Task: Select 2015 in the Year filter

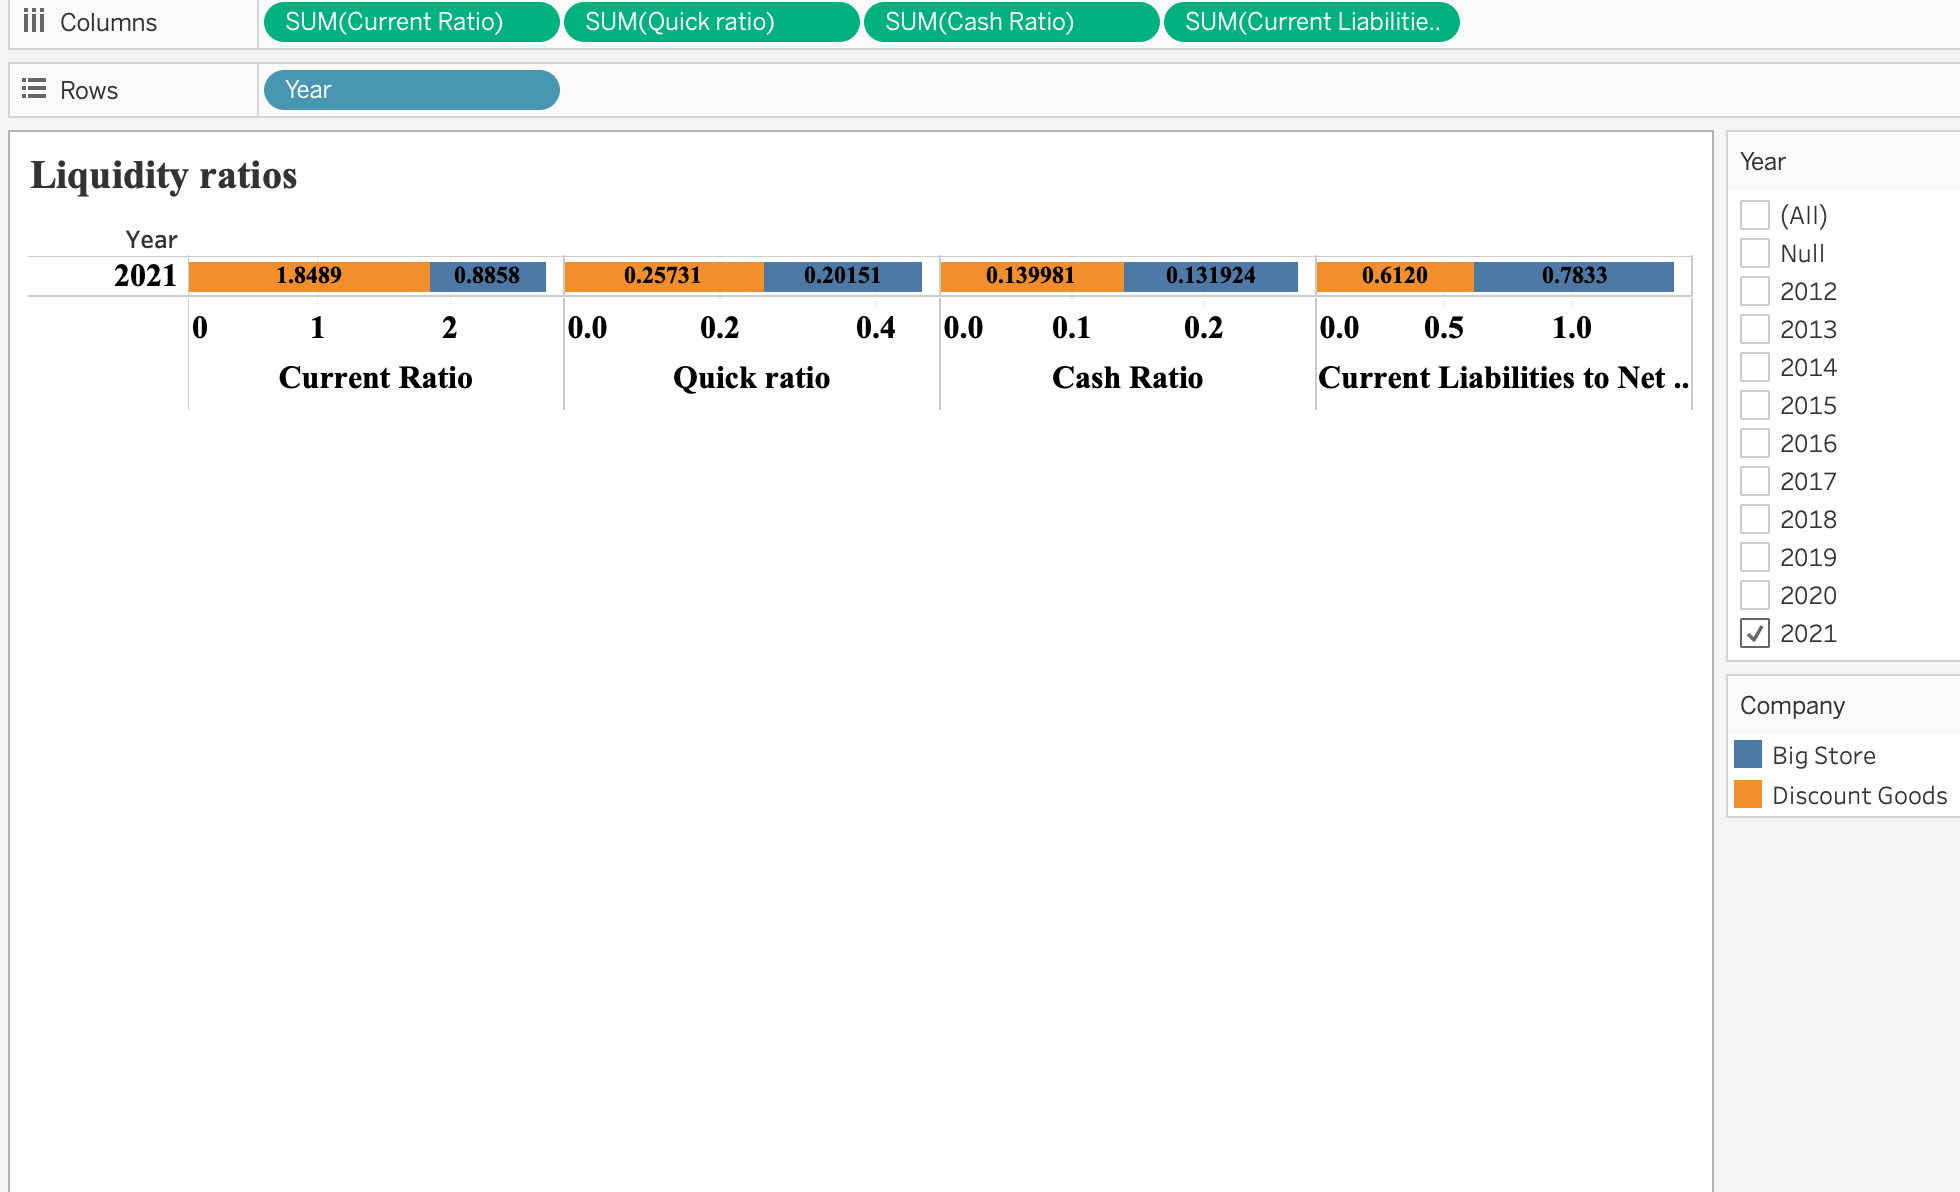Action: pos(1755,405)
